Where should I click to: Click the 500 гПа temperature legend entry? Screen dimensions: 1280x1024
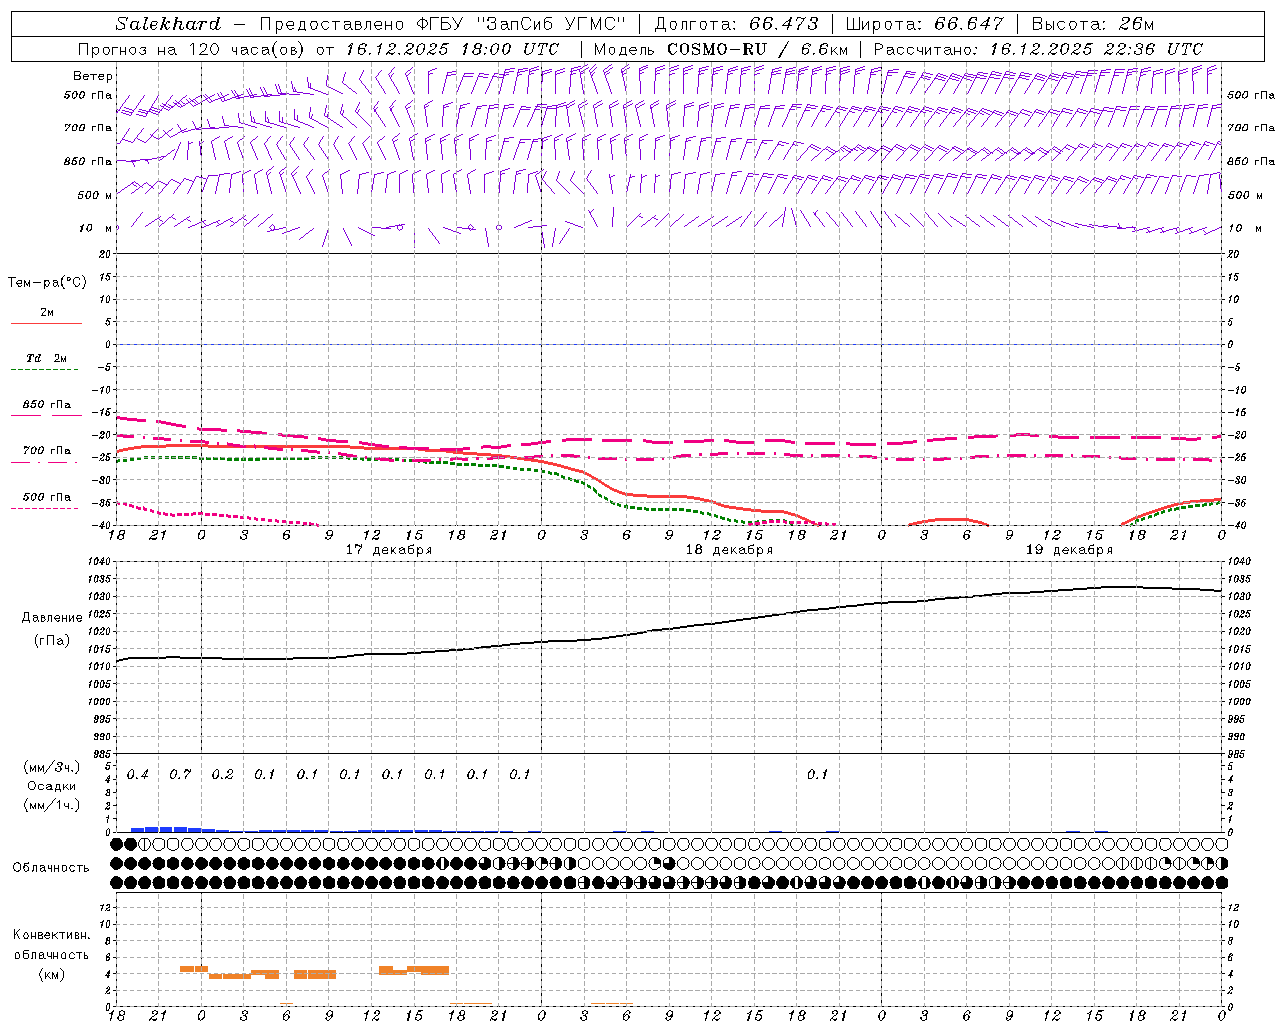(x=46, y=501)
